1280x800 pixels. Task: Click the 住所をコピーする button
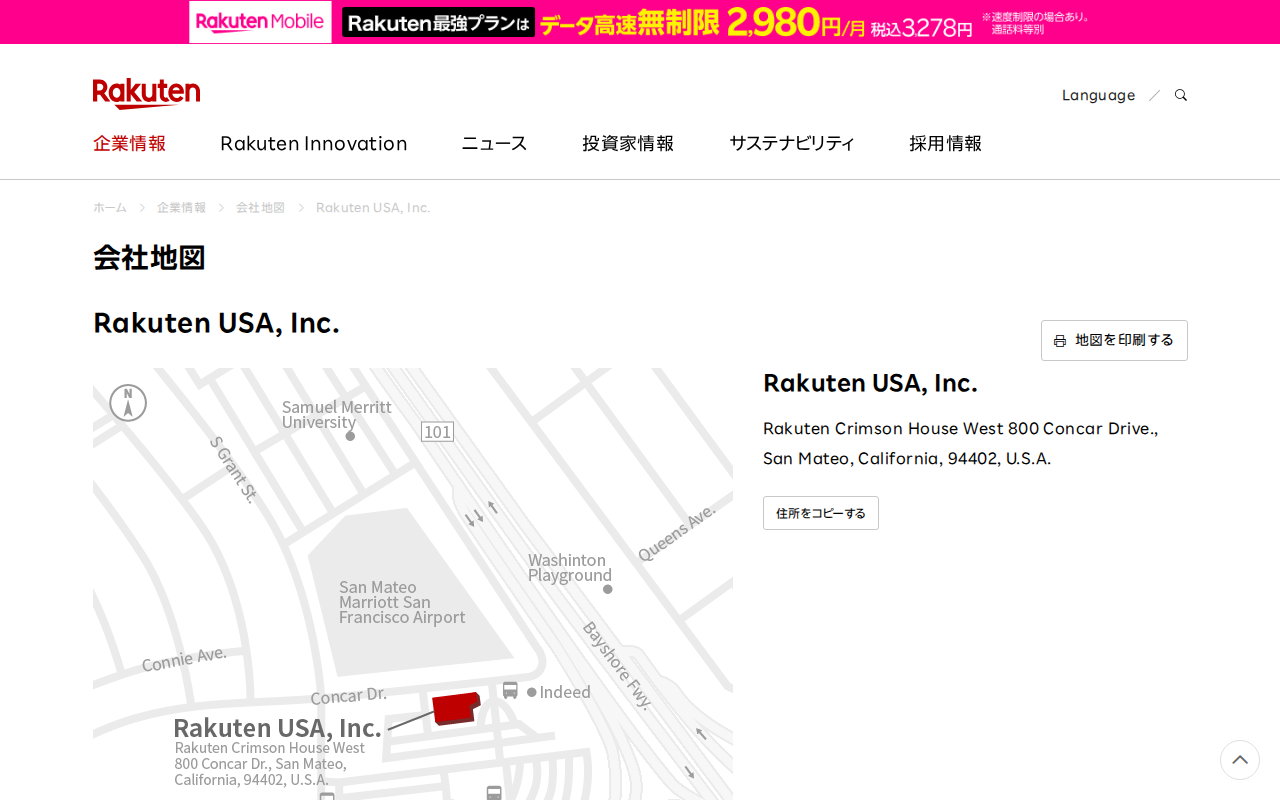(821, 513)
